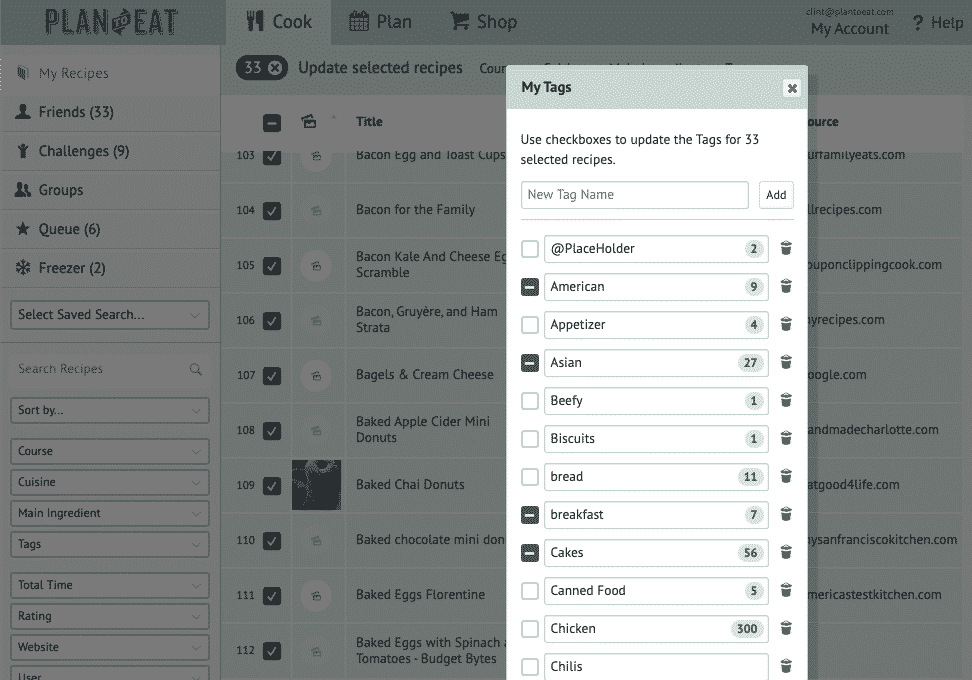Click trash icon next to Asian tag
Viewport: 972px width, 680px height.
coord(786,363)
